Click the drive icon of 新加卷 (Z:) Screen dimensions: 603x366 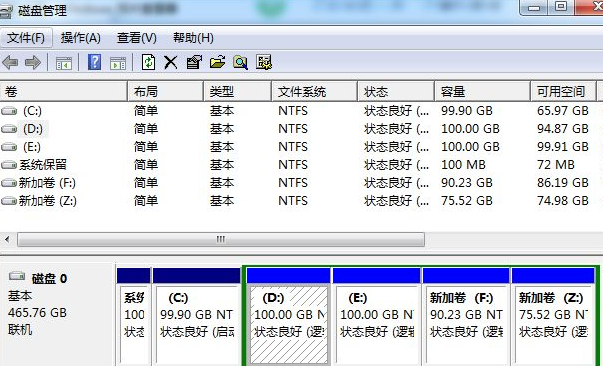(9, 201)
